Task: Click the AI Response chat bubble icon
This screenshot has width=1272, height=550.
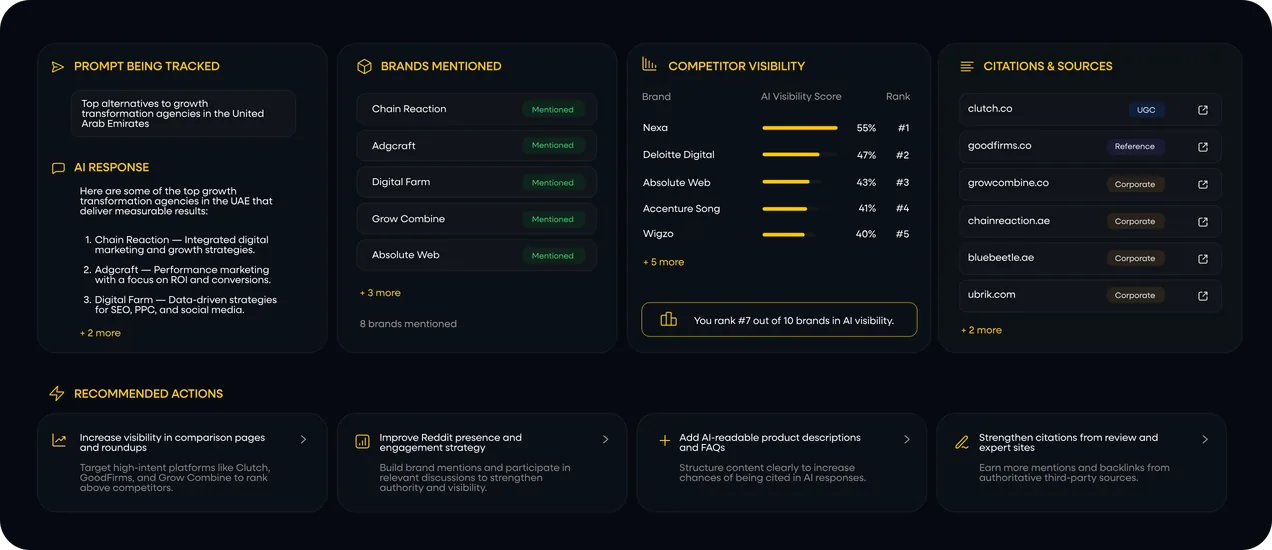Action: 58,168
